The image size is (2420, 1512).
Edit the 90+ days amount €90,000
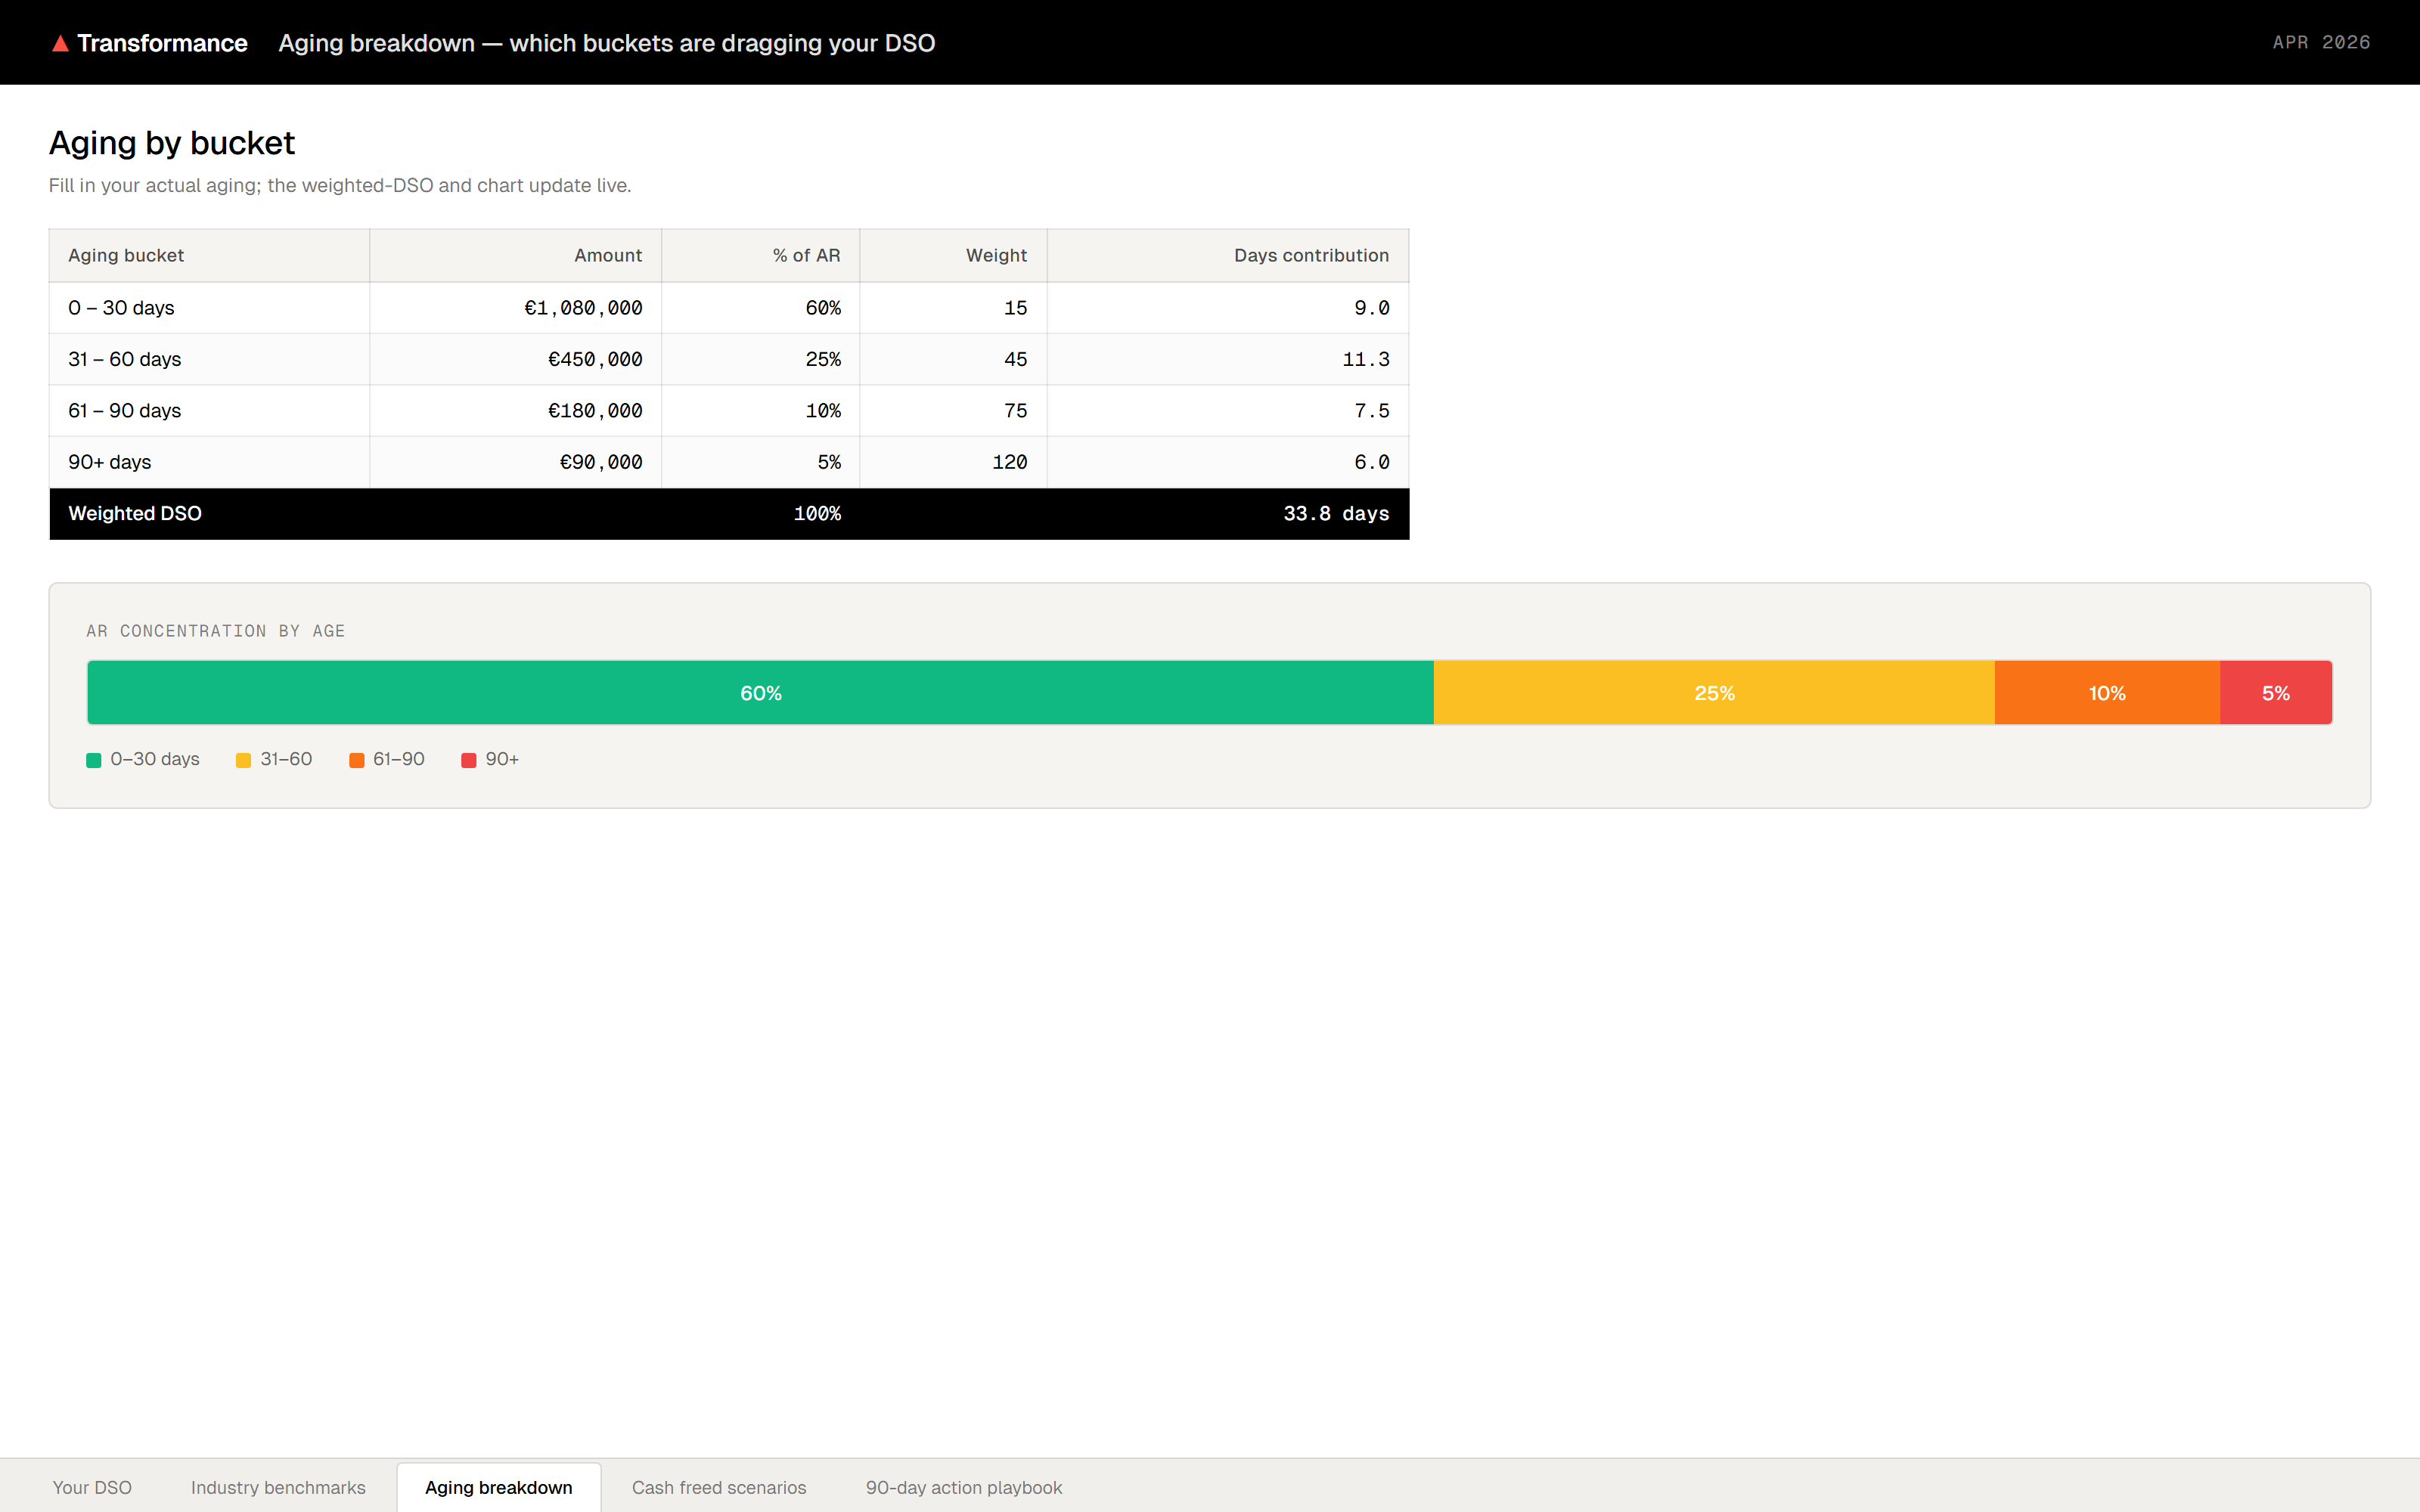coord(600,462)
